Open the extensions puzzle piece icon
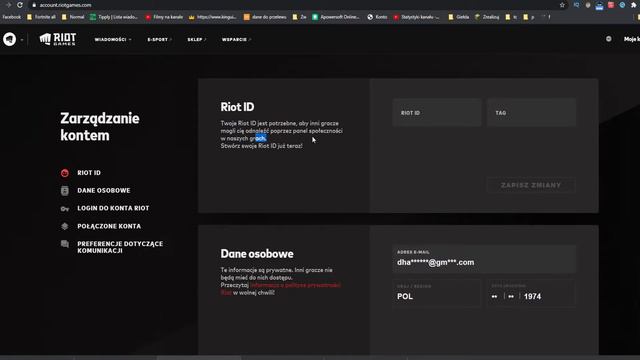 pyautogui.click(x=634, y=5)
